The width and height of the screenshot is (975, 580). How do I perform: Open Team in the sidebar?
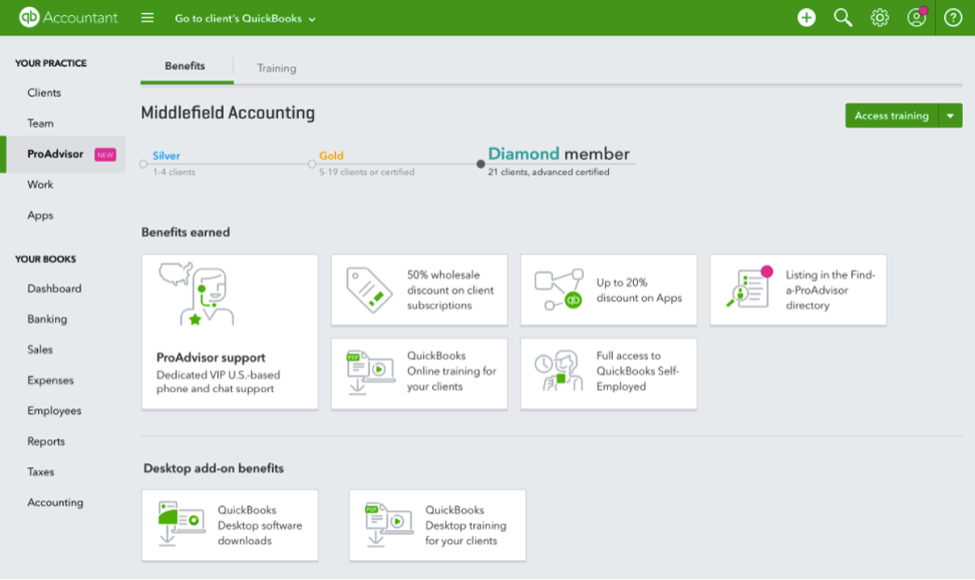tap(40, 123)
